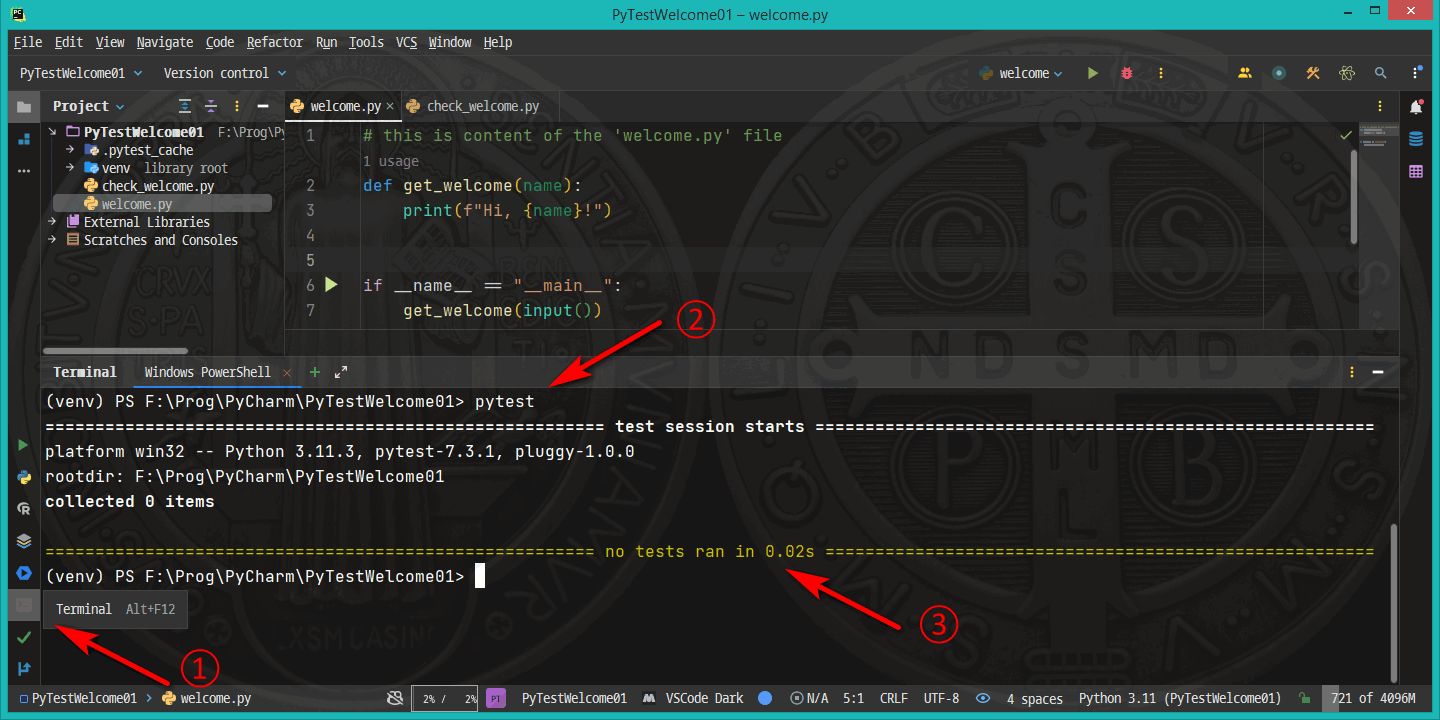
Task: Expand the .pytest_cache folder
Action: 71,150
